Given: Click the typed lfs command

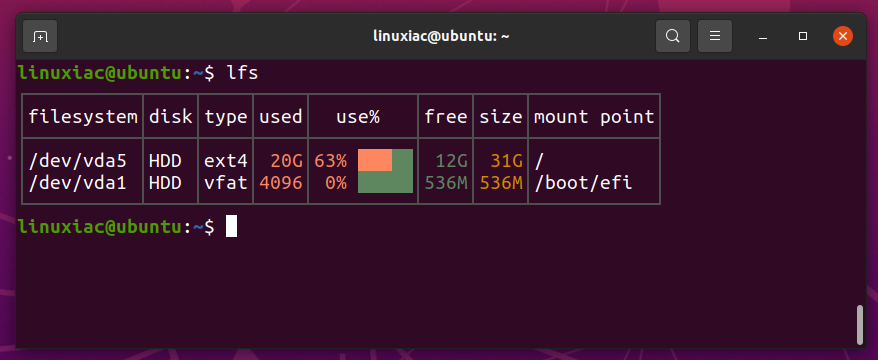Looking at the screenshot, I should click(x=242, y=73).
